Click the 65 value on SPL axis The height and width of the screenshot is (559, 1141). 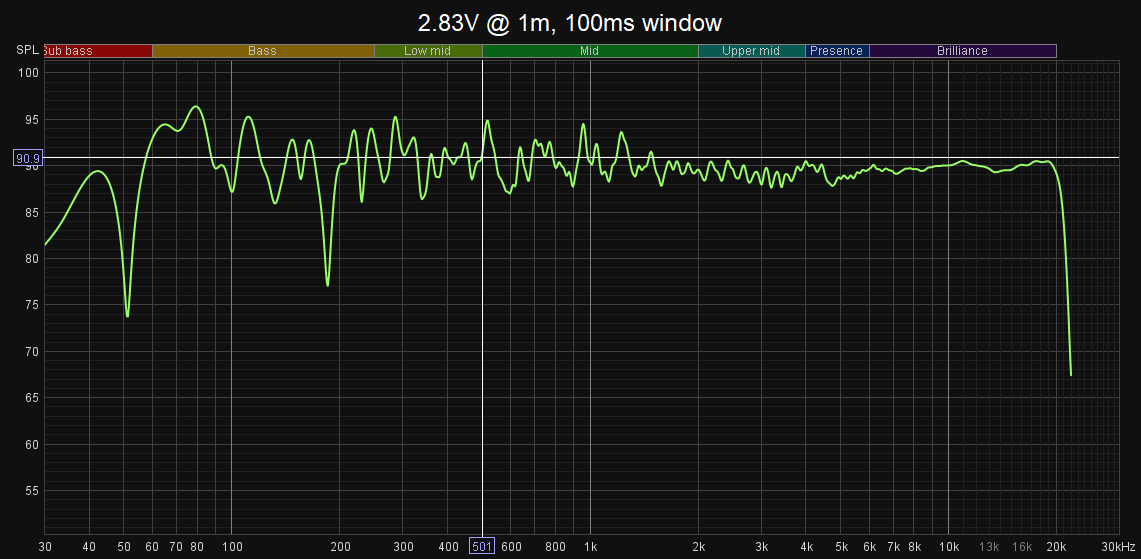tap(32, 398)
